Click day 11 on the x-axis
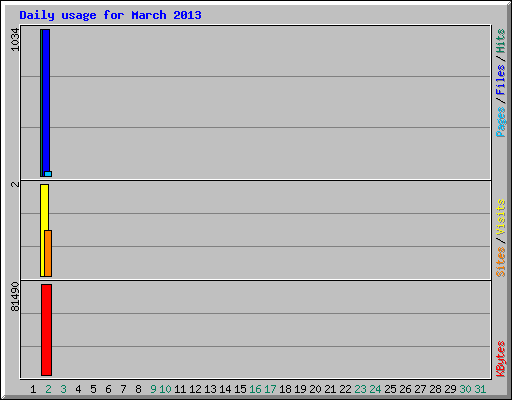This screenshot has height=400, width=512. click(x=180, y=389)
